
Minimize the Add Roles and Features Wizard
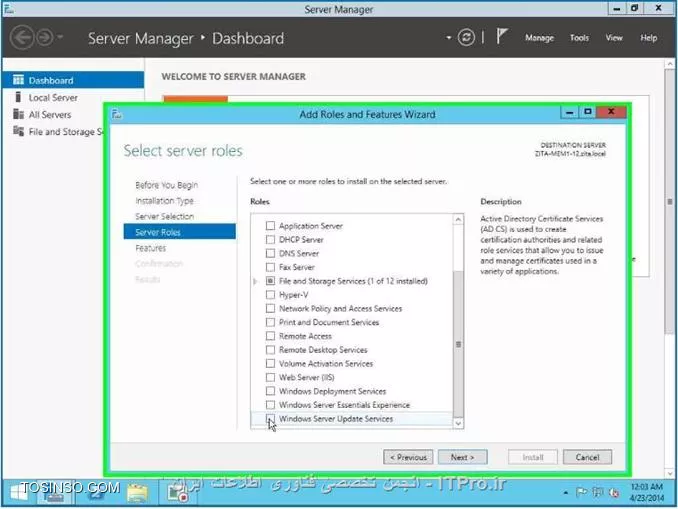569,113
